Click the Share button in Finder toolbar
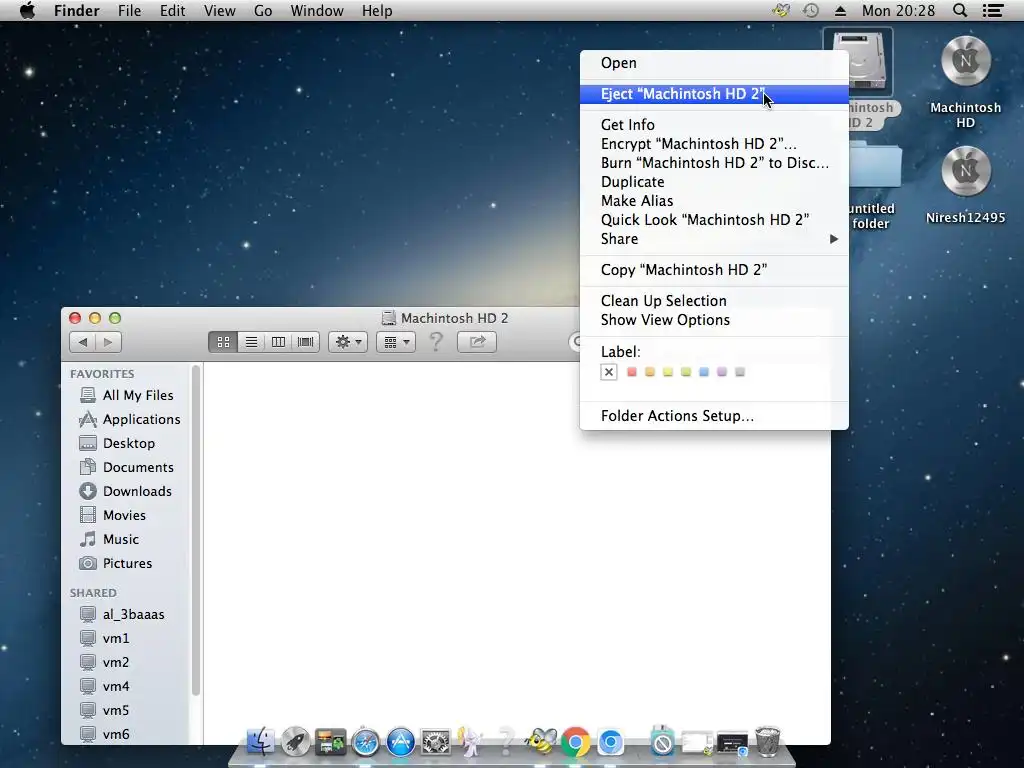The image size is (1024, 768). click(x=477, y=342)
